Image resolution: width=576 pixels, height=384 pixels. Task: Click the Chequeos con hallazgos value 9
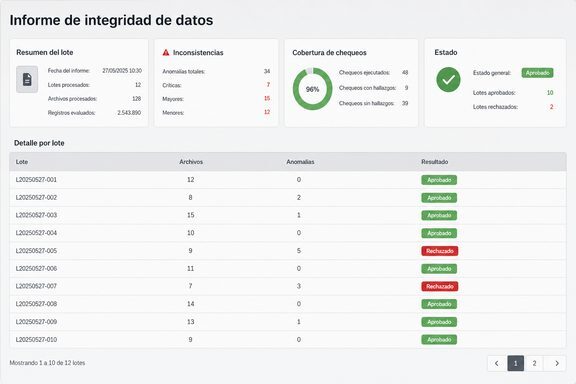[406, 88]
